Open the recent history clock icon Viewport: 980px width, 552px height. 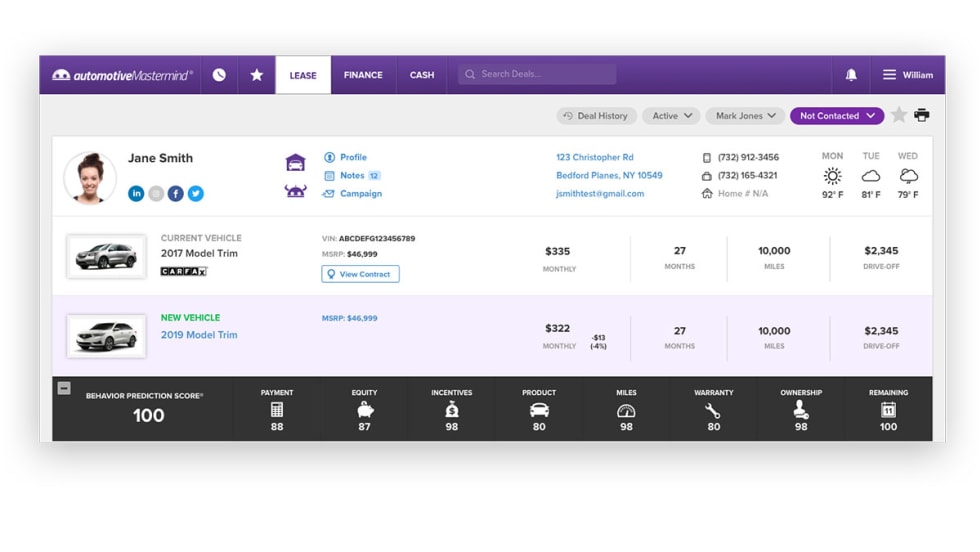[219, 75]
